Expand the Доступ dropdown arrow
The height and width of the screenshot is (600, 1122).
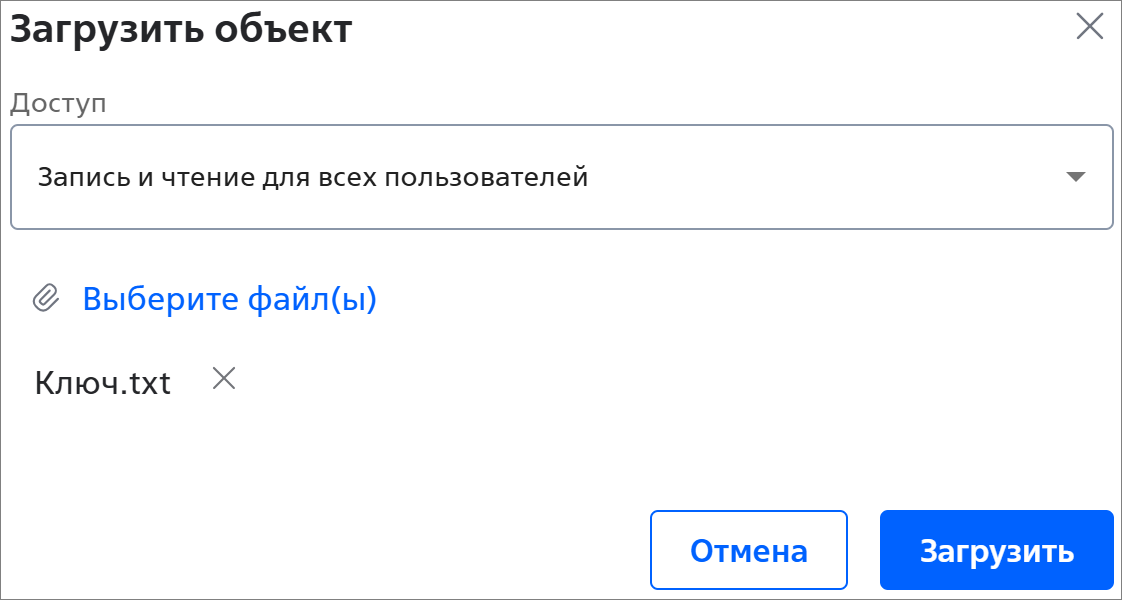pos(1075,177)
